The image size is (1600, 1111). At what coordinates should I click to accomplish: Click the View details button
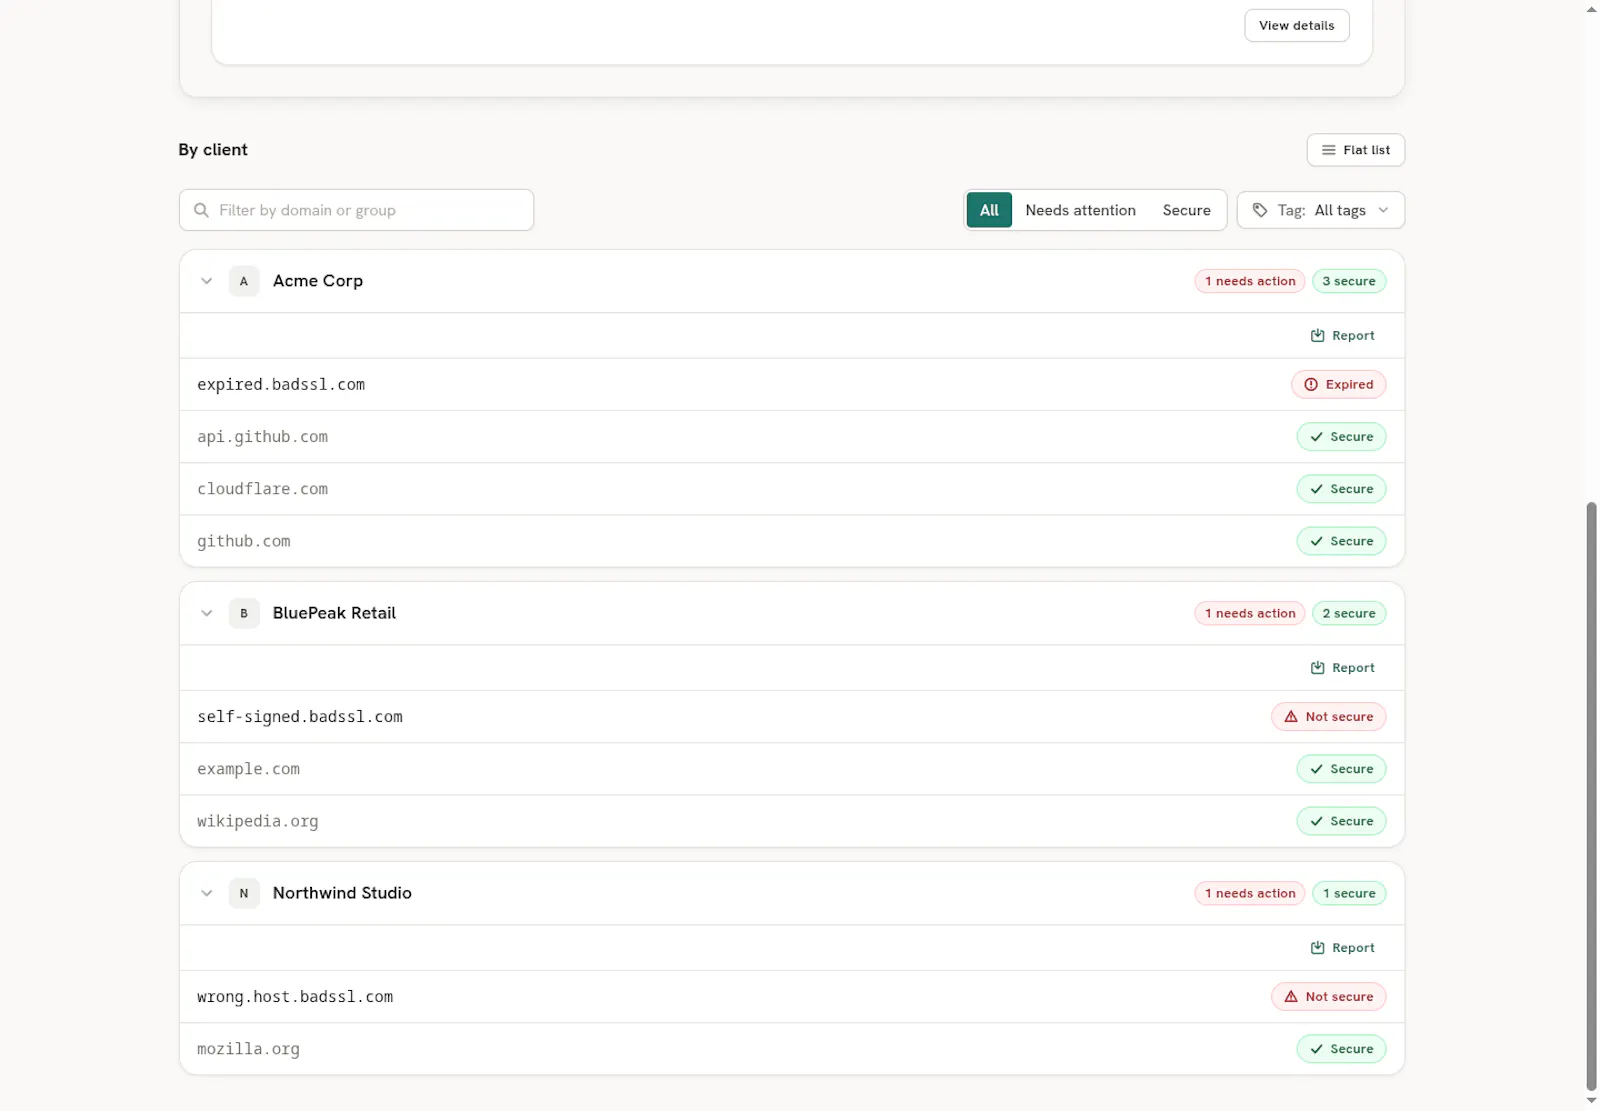[x=1296, y=26]
